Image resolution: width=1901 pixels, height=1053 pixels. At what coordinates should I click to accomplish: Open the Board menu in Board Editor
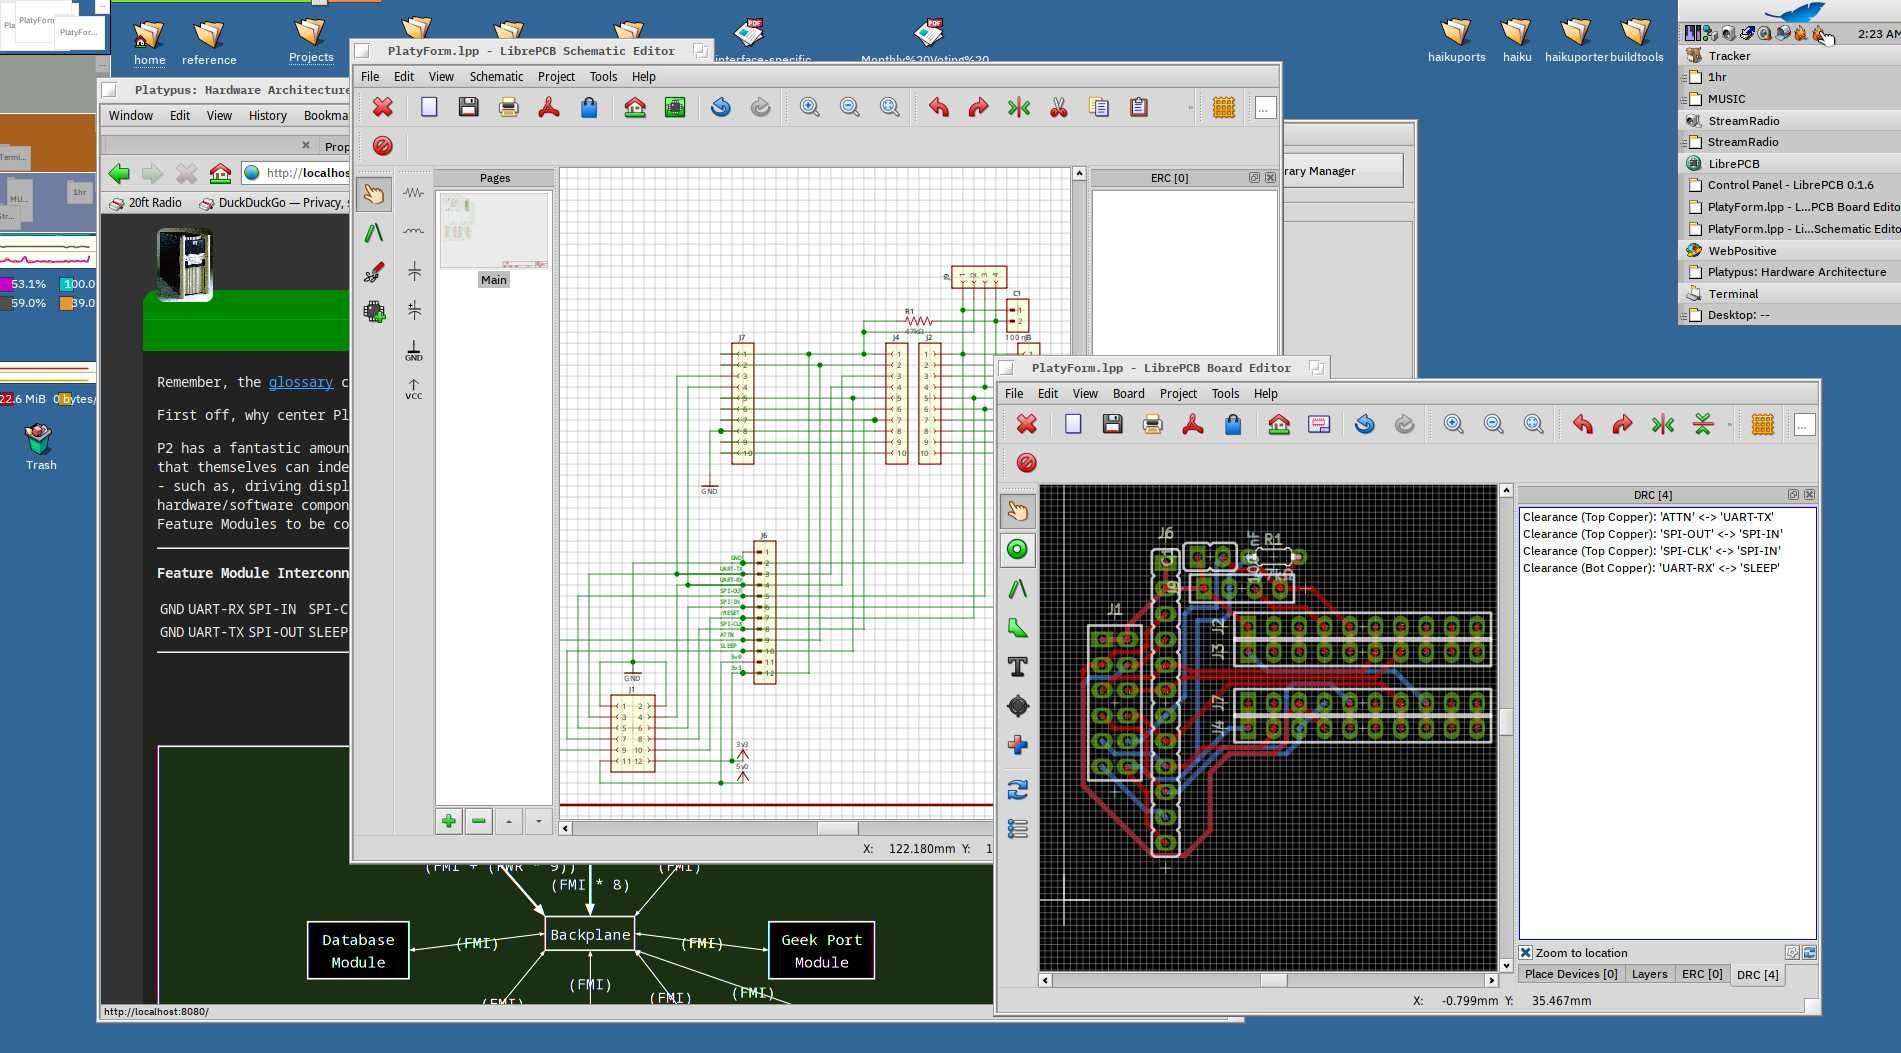pos(1128,394)
